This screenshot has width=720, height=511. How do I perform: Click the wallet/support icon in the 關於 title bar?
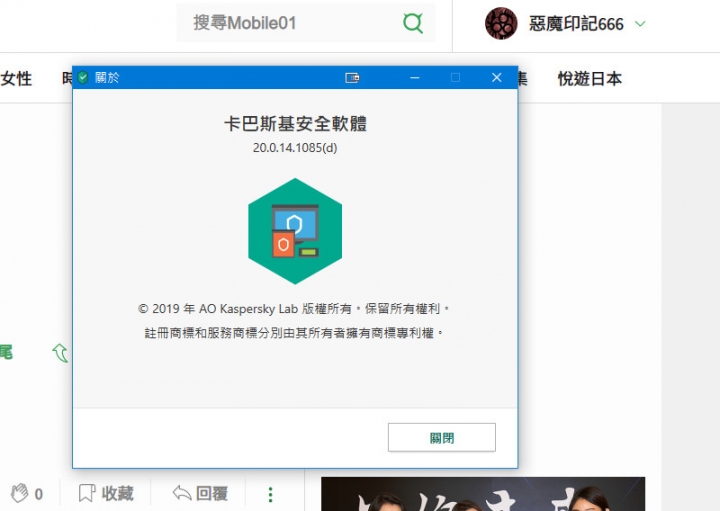coord(352,78)
